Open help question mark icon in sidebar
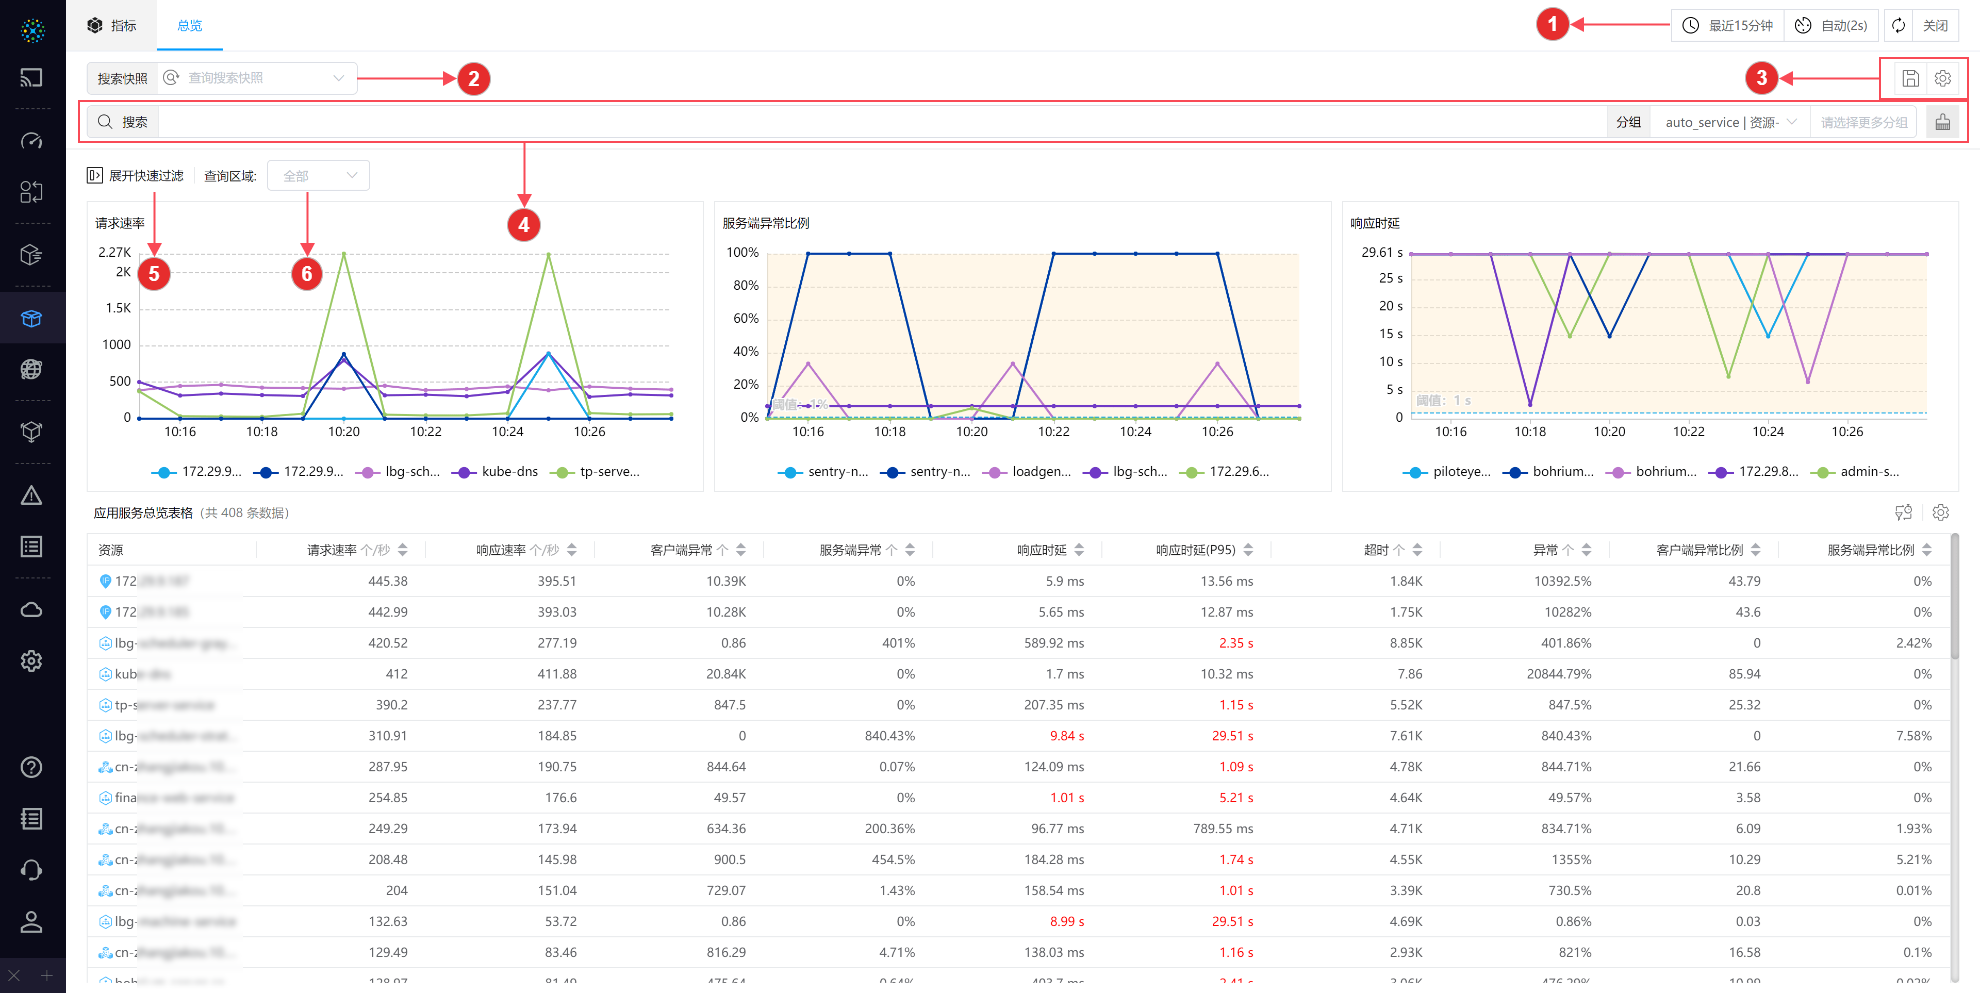This screenshot has height=993, width=1980. (32, 767)
